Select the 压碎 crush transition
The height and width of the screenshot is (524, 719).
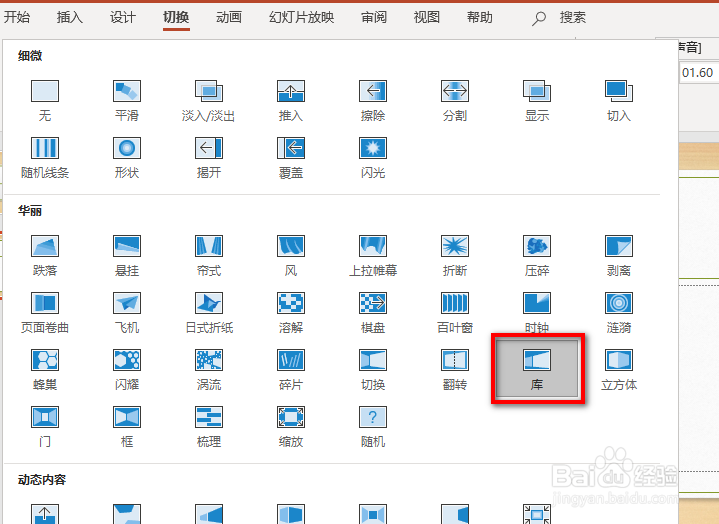point(537,256)
